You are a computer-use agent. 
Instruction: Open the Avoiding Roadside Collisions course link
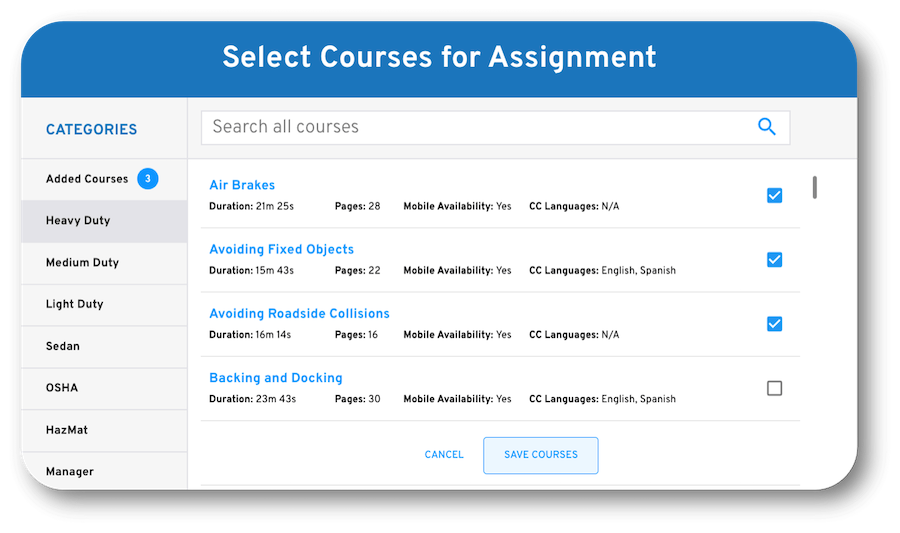(x=299, y=313)
